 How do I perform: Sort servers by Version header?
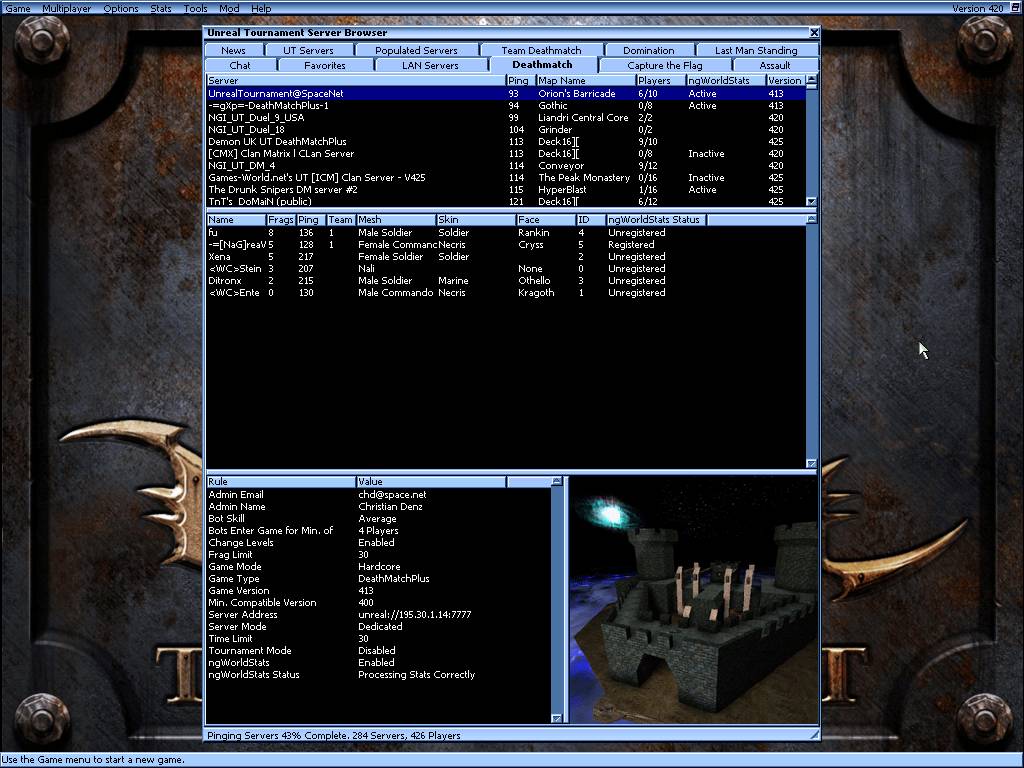(x=786, y=80)
